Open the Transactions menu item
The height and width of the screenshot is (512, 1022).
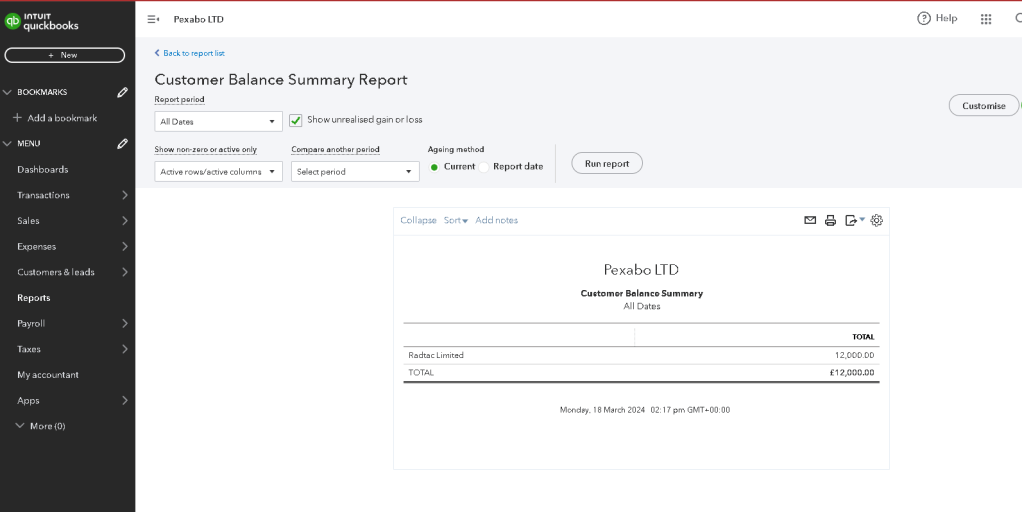[43, 195]
